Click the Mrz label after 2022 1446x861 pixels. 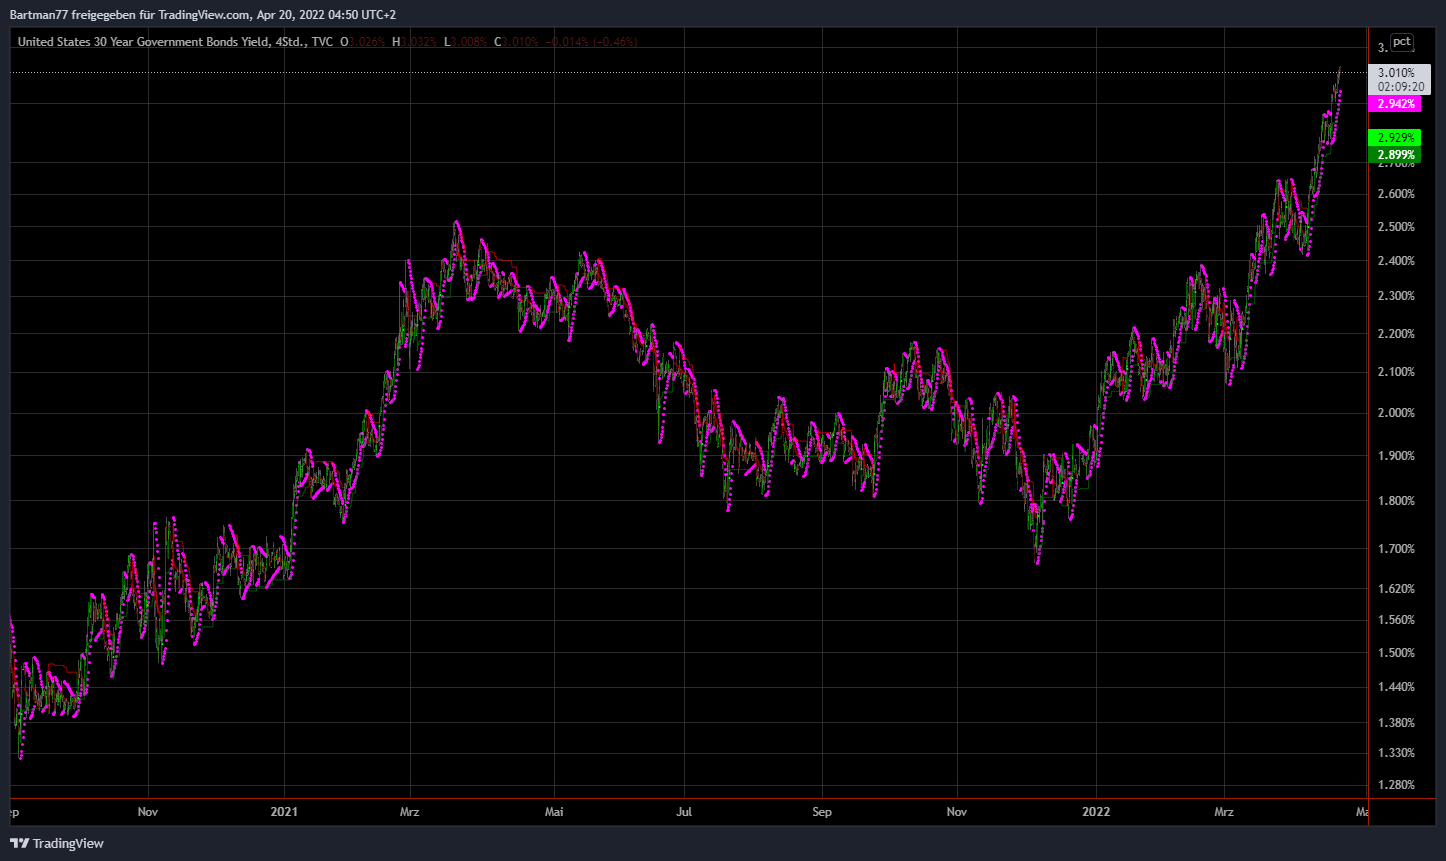coord(1225,812)
